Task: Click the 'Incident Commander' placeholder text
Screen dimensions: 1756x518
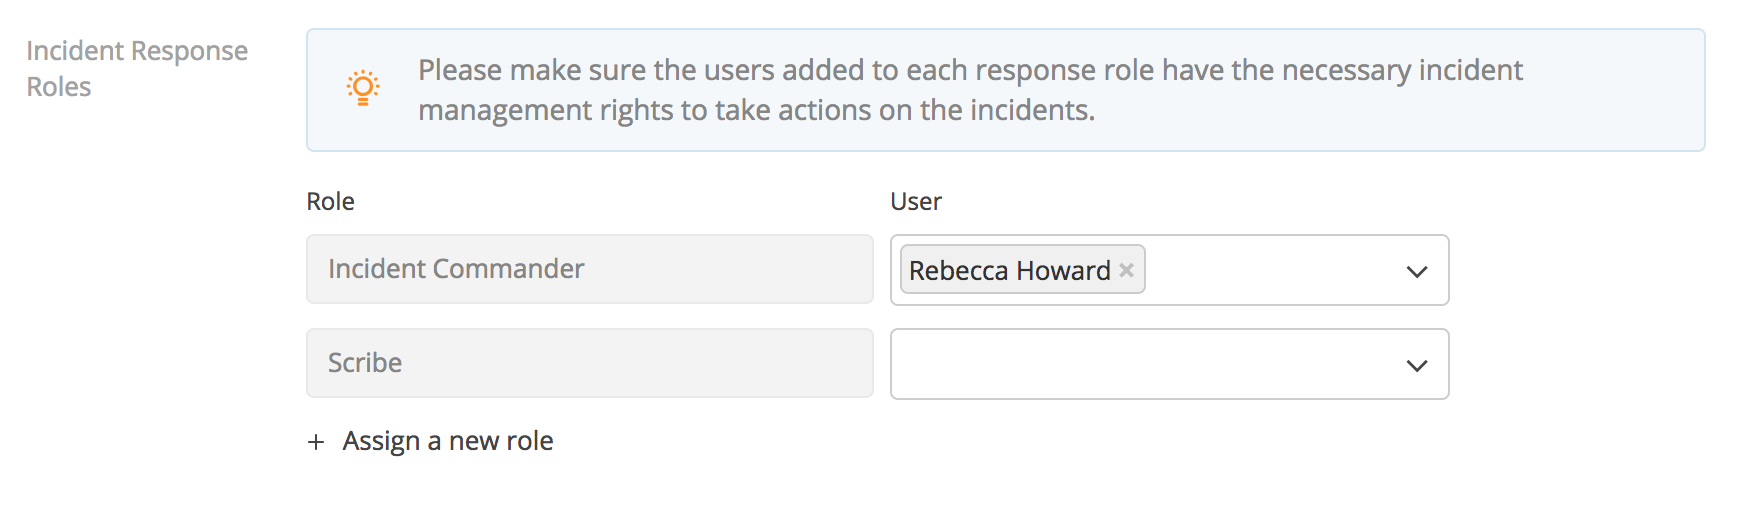Action: coord(456,269)
